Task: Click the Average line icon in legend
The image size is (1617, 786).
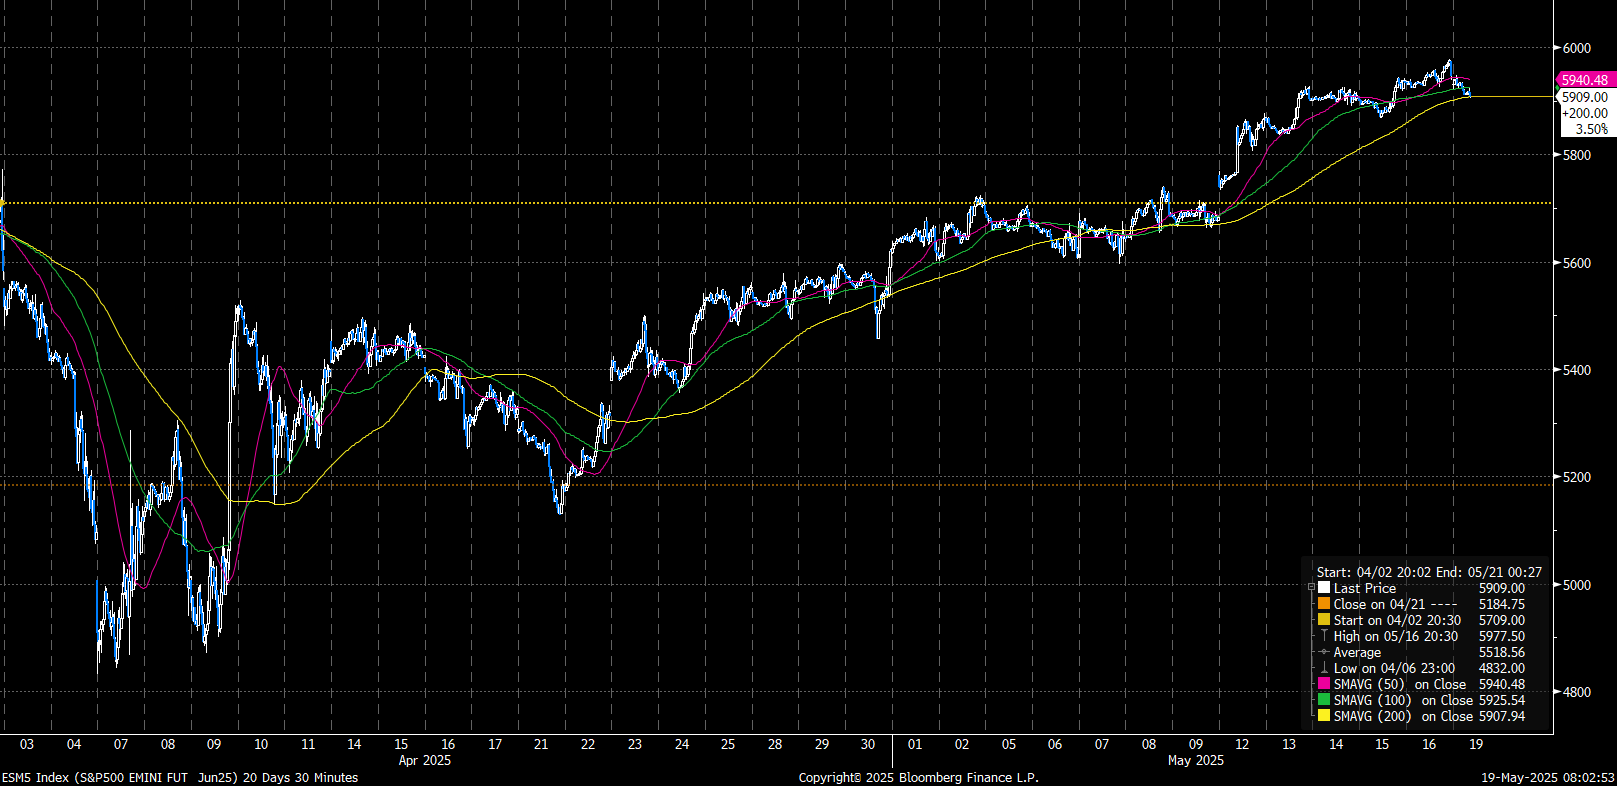Action: coord(1324,652)
